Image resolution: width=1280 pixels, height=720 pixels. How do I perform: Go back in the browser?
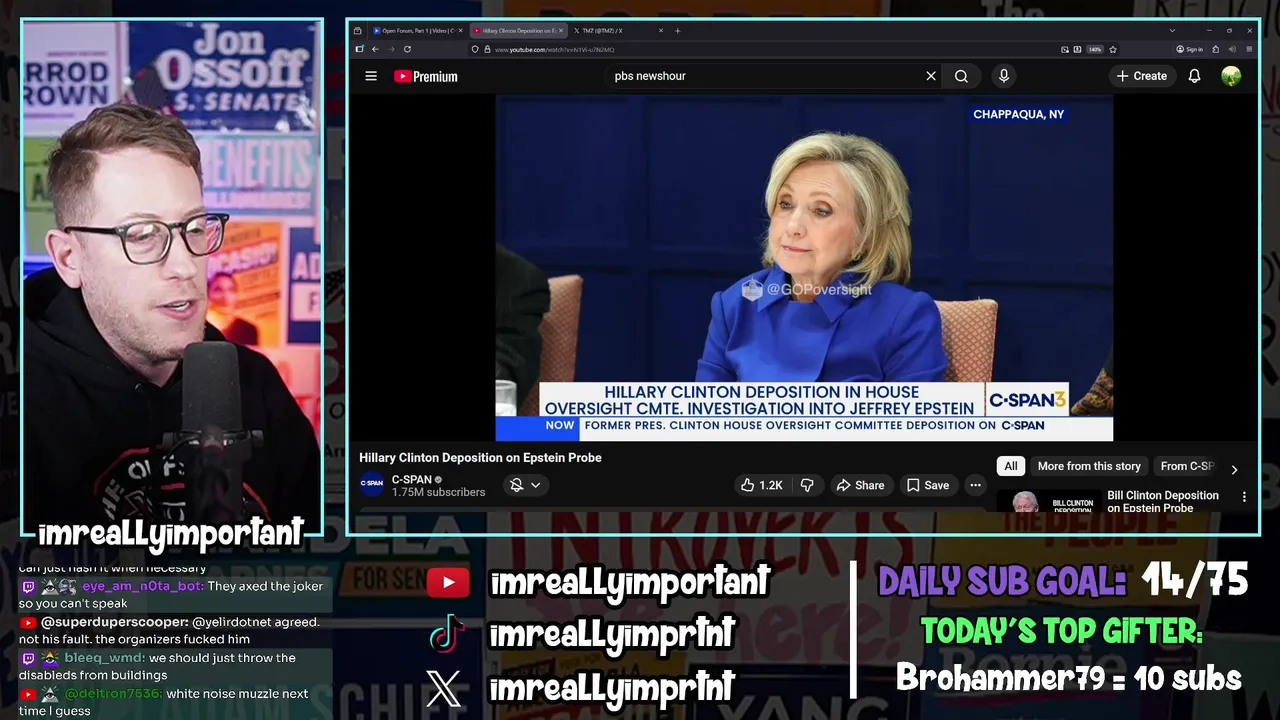click(x=375, y=49)
